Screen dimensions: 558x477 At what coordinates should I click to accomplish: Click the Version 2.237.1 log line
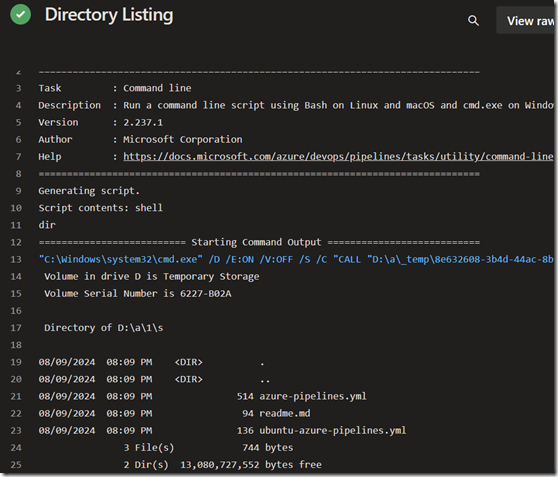click(101, 122)
